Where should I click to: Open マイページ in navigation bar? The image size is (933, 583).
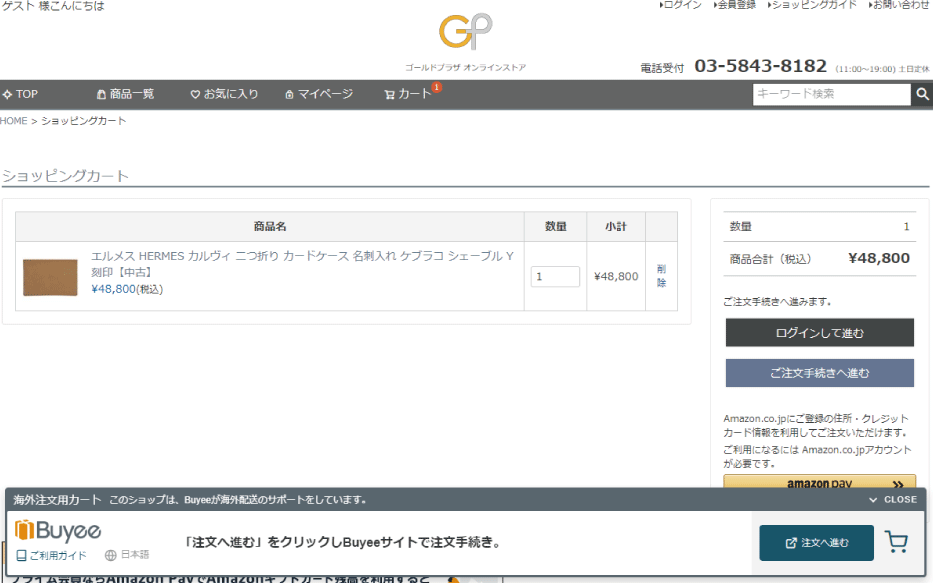point(319,94)
